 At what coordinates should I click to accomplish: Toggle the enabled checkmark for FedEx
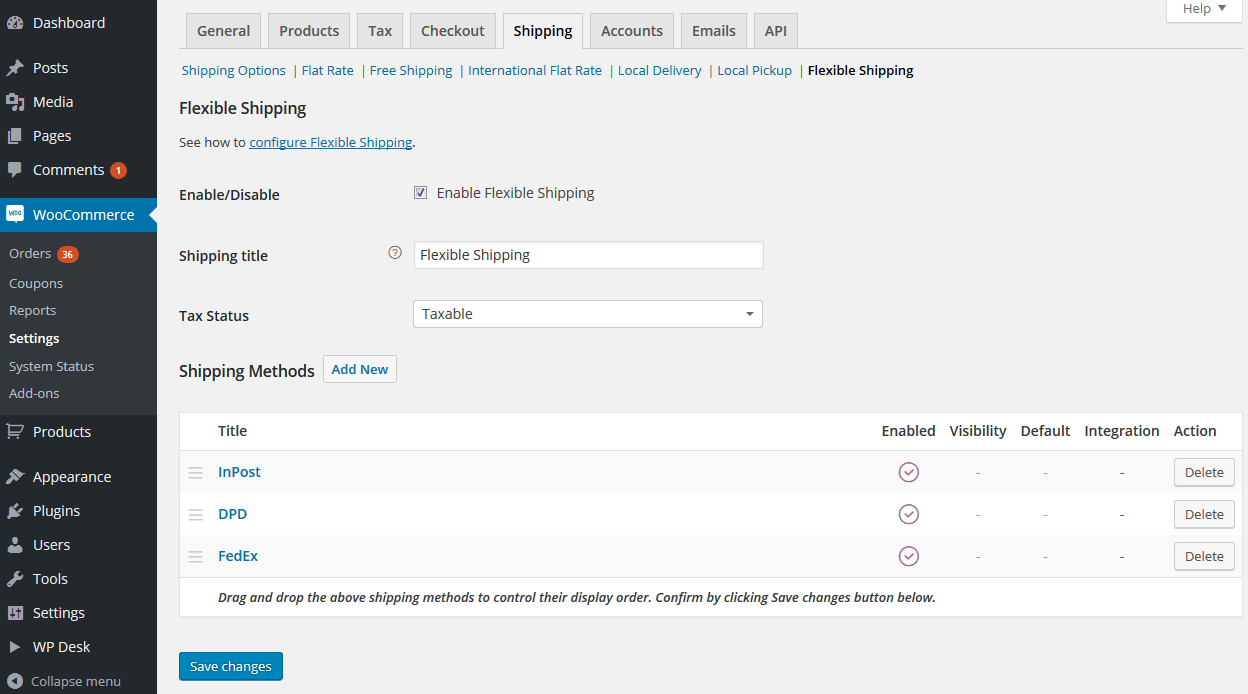click(908, 556)
